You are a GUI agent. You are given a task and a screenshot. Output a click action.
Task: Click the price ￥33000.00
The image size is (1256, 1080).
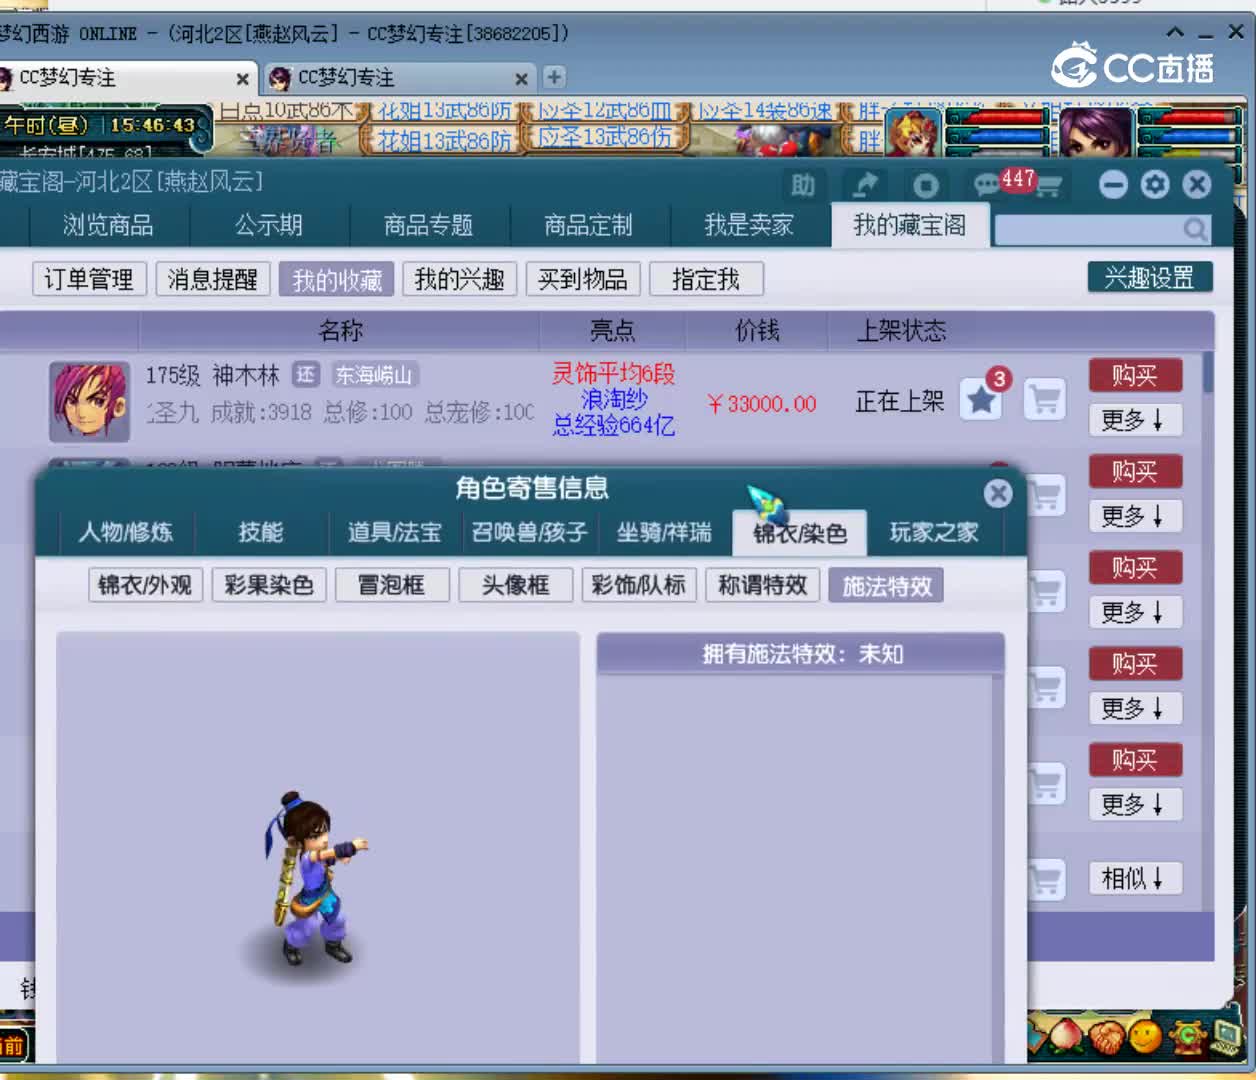[761, 404]
